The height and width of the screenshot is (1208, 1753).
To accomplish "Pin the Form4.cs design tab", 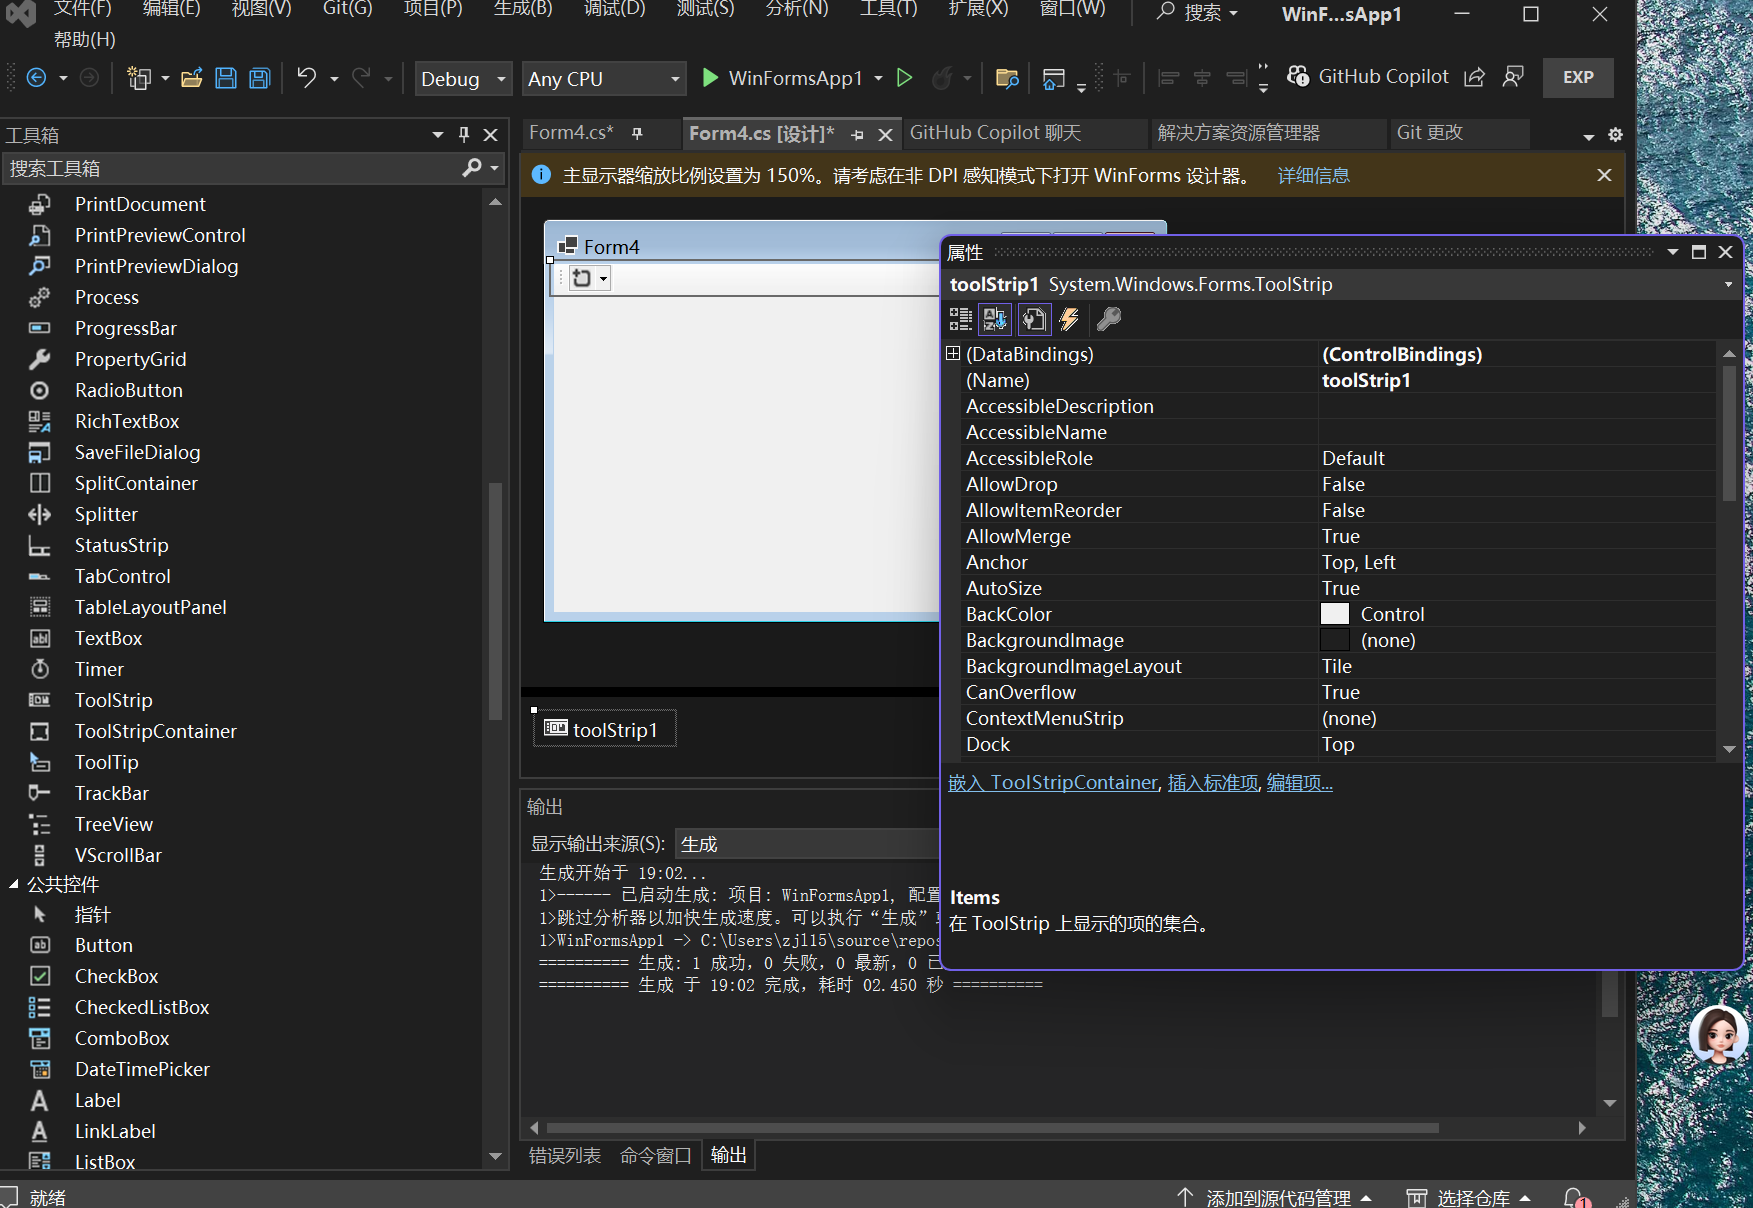I will click(856, 132).
